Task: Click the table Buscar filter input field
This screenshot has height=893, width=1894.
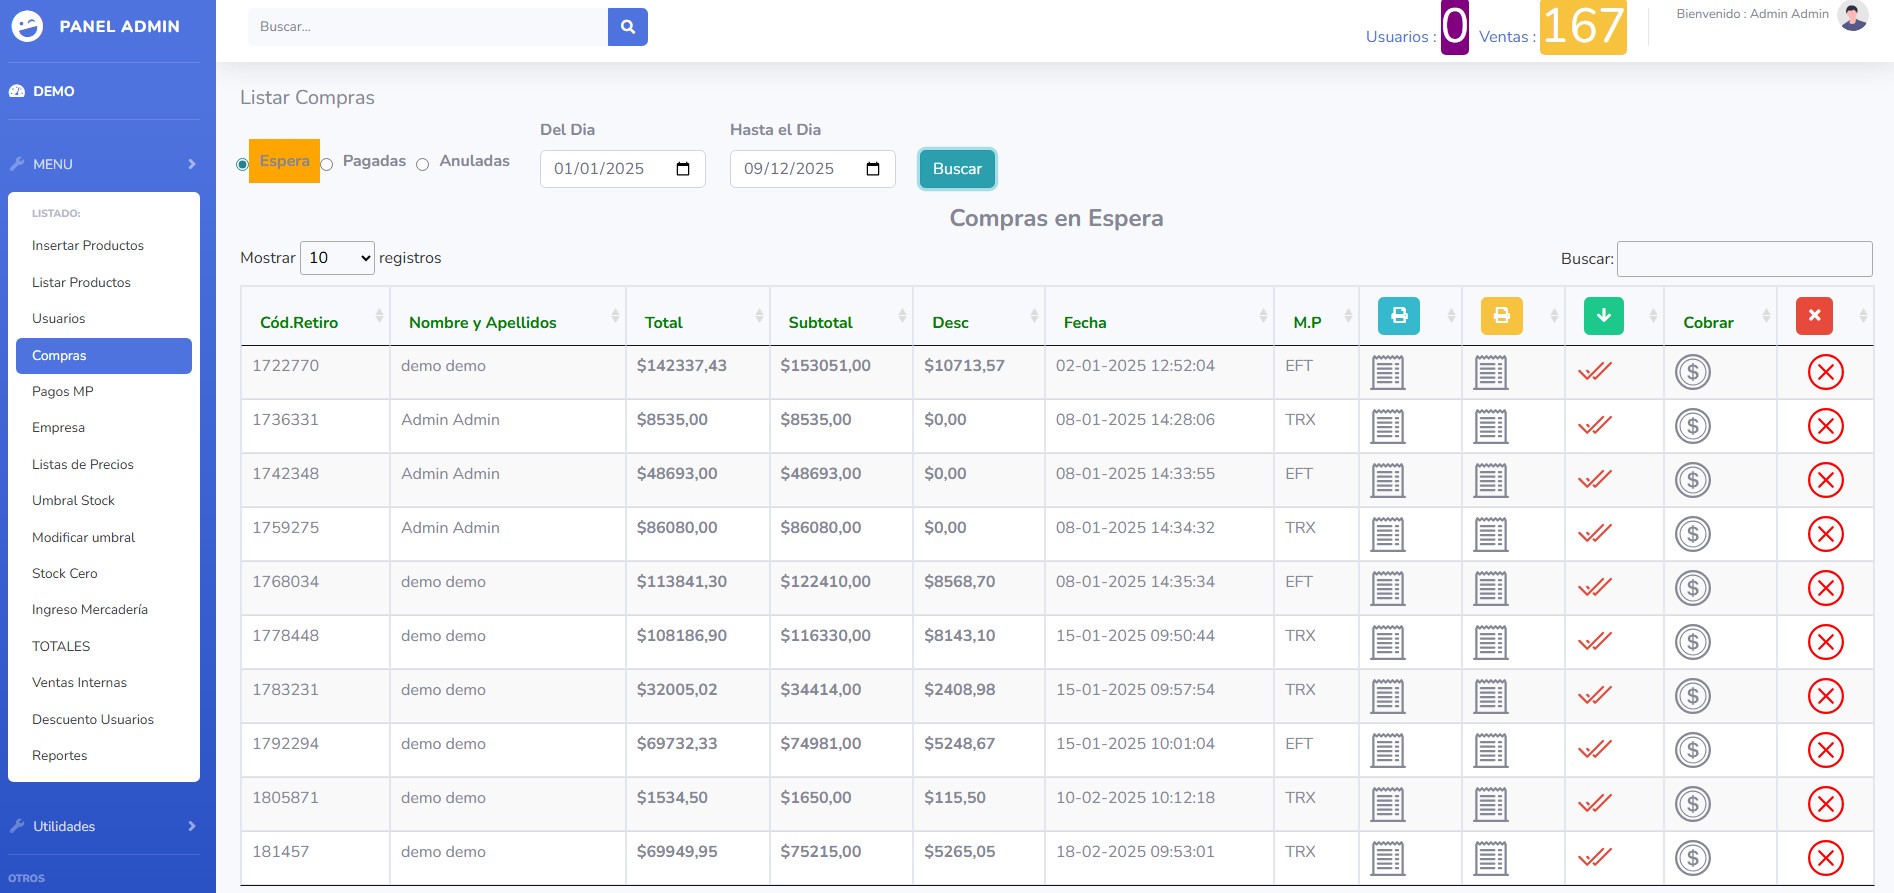Action: point(1744,259)
